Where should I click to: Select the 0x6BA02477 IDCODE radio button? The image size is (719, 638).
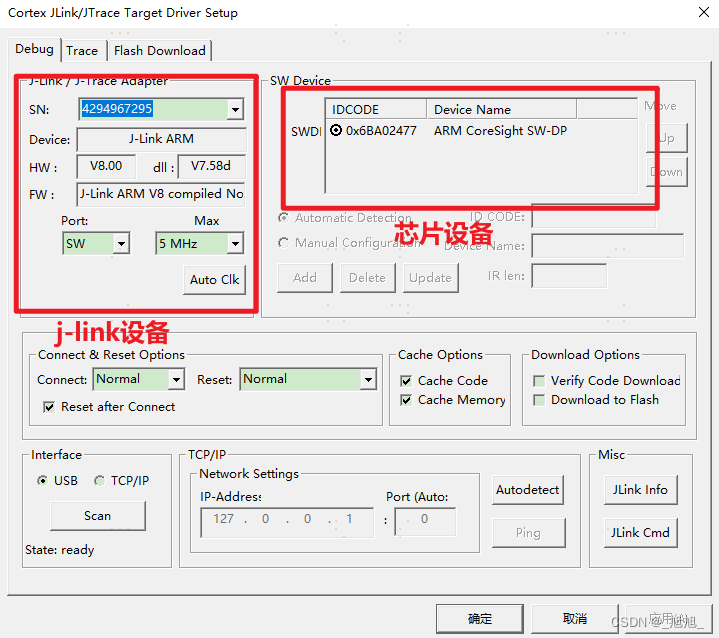point(336,131)
